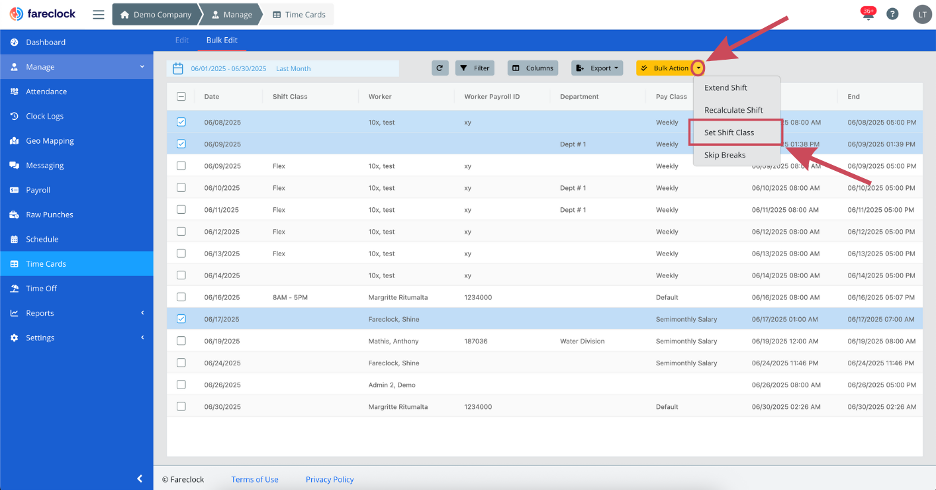Click the Manage breadcrumb
This screenshot has height=490, width=936.
tap(232, 15)
